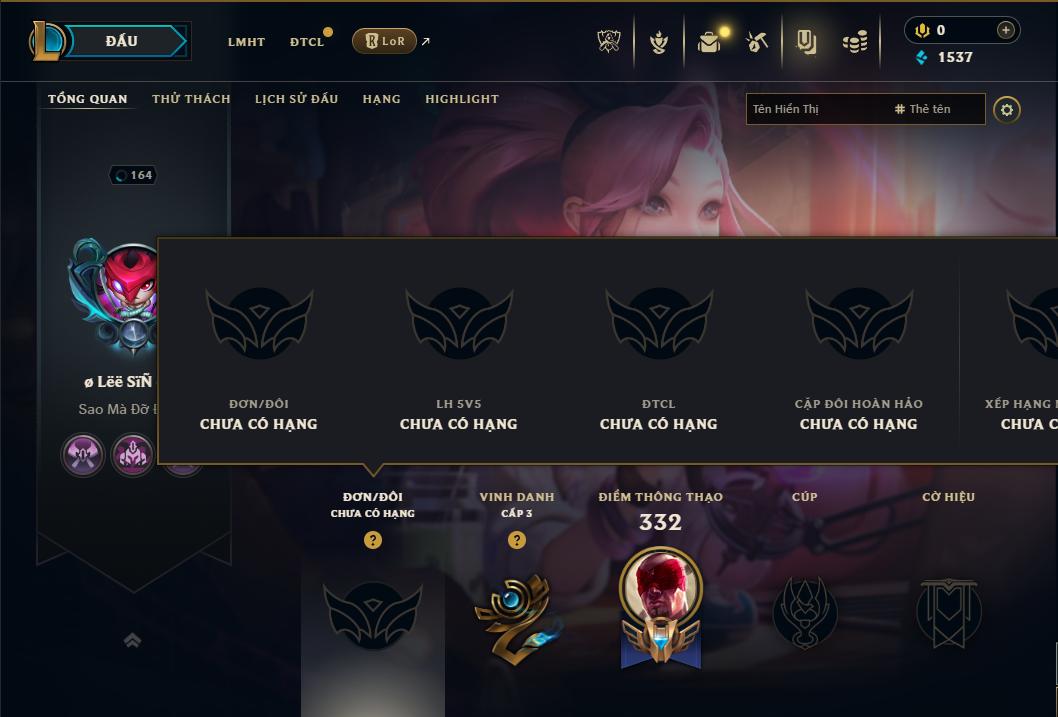Switch to the LỊCH SỬ ĐẤU tab

point(296,99)
